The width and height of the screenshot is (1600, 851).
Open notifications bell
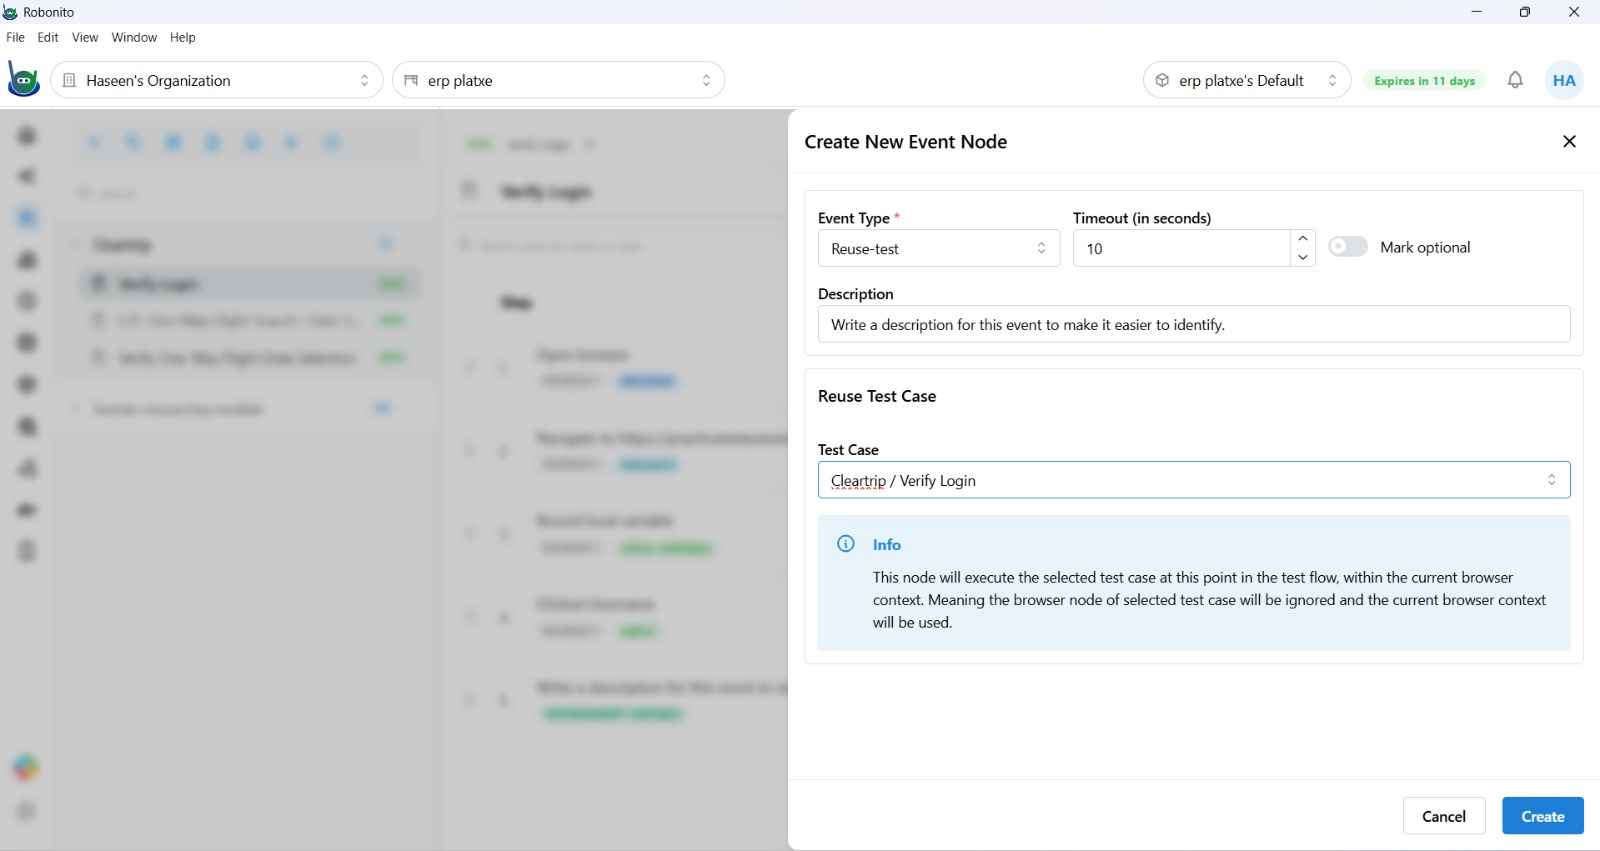(x=1515, y=80)
